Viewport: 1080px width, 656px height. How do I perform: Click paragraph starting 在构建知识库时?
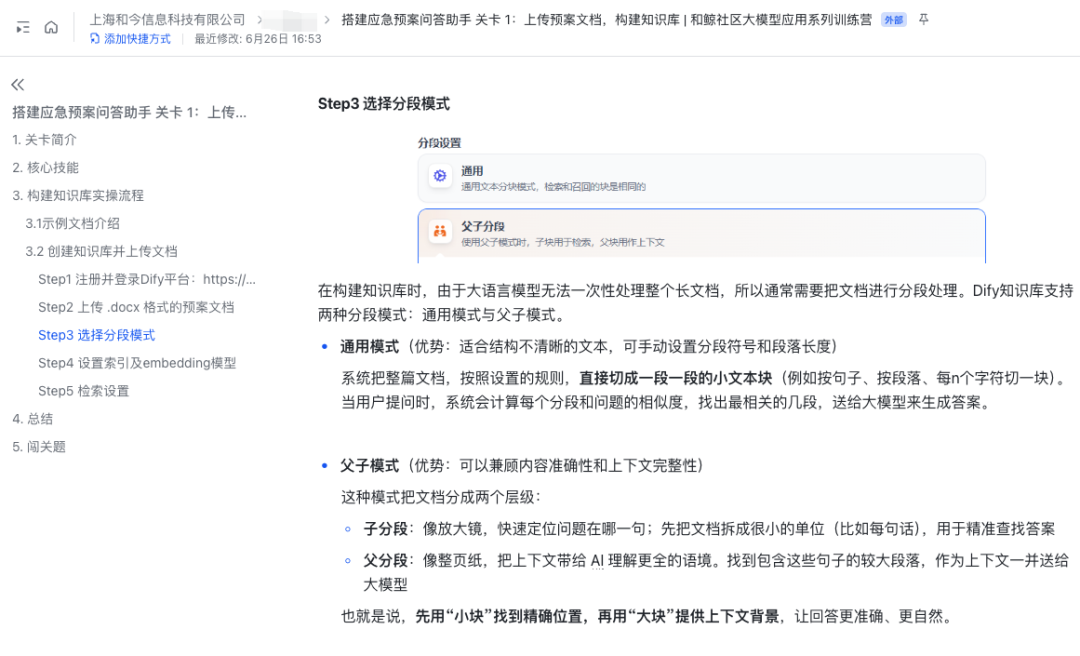click(x=696, y=303)
